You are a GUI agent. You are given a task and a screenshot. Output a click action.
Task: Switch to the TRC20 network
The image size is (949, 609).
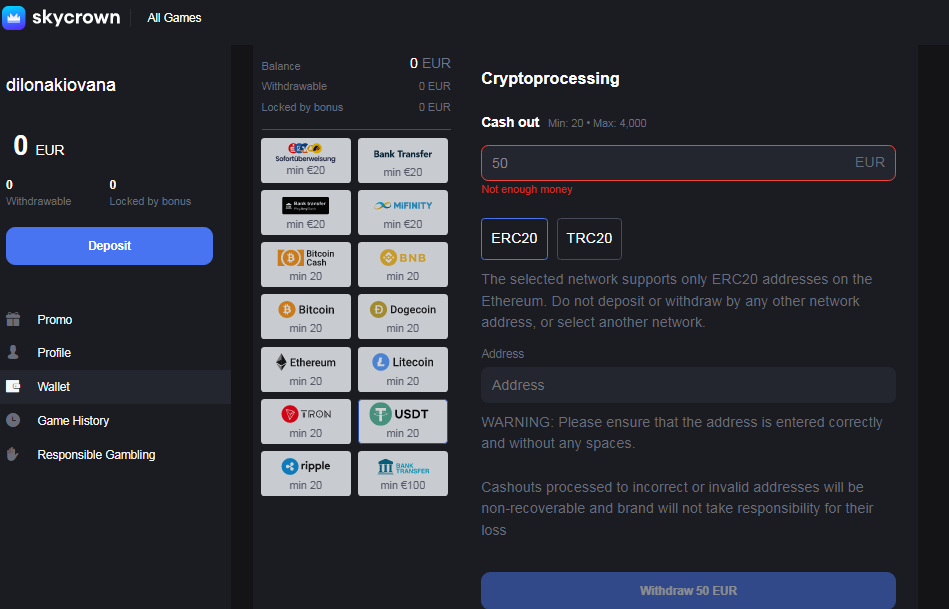pos(589,239)
